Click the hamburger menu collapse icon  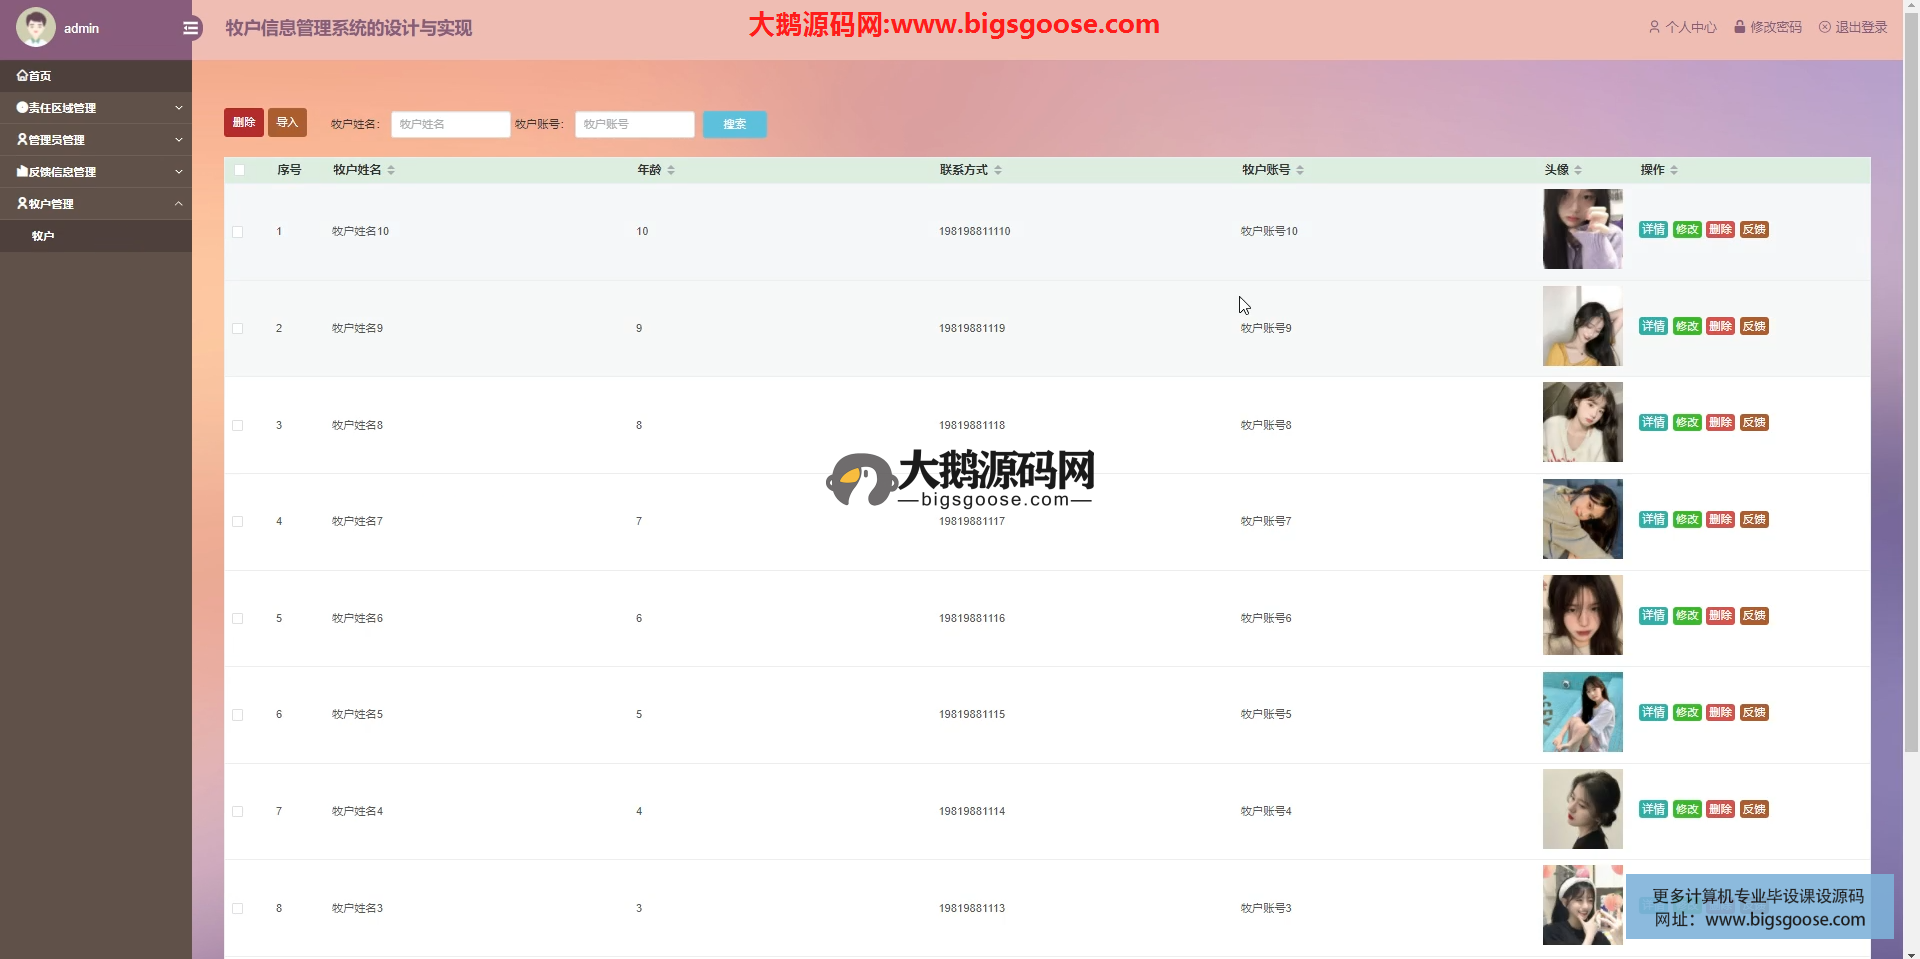192,28
